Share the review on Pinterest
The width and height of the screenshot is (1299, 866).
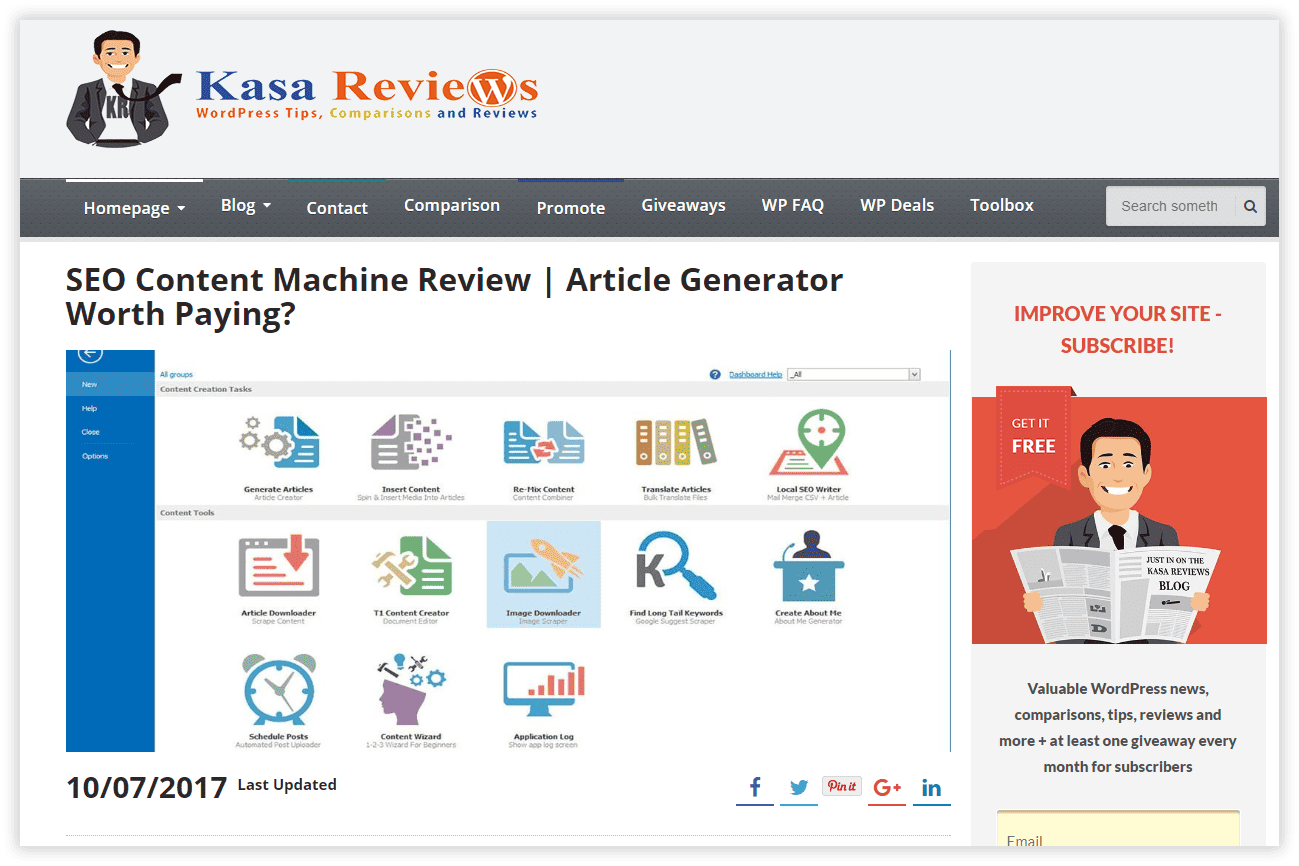pos(841,786)
